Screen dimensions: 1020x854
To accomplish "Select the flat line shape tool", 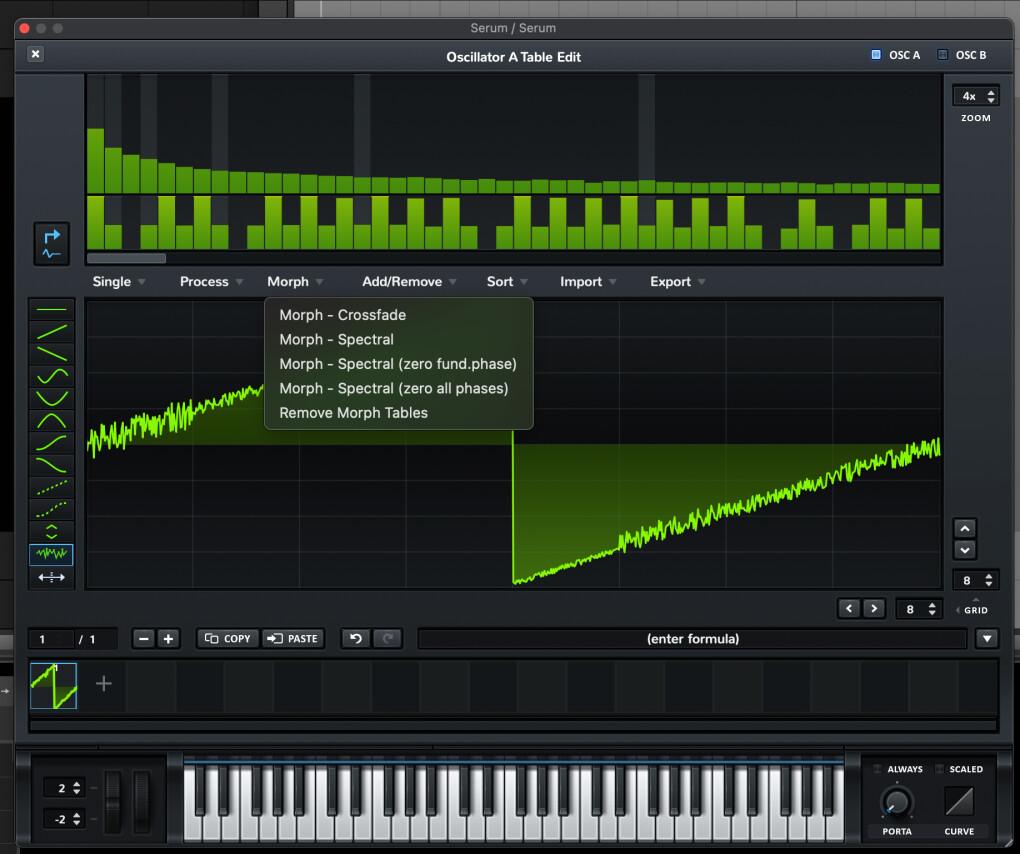I will click(51, 310).
